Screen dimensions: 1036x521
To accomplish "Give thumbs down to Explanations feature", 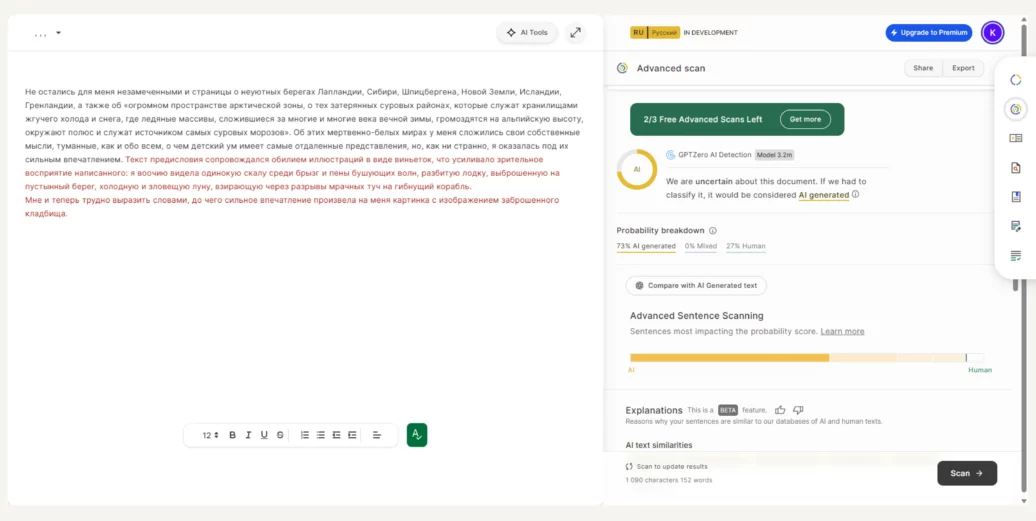I will pos(798,410).
